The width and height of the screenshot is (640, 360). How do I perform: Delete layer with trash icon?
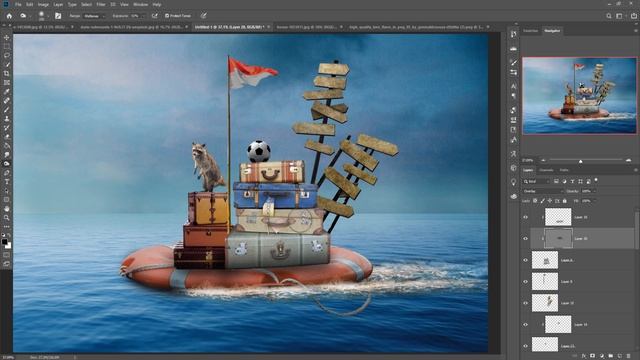click(x=629, y=356)
